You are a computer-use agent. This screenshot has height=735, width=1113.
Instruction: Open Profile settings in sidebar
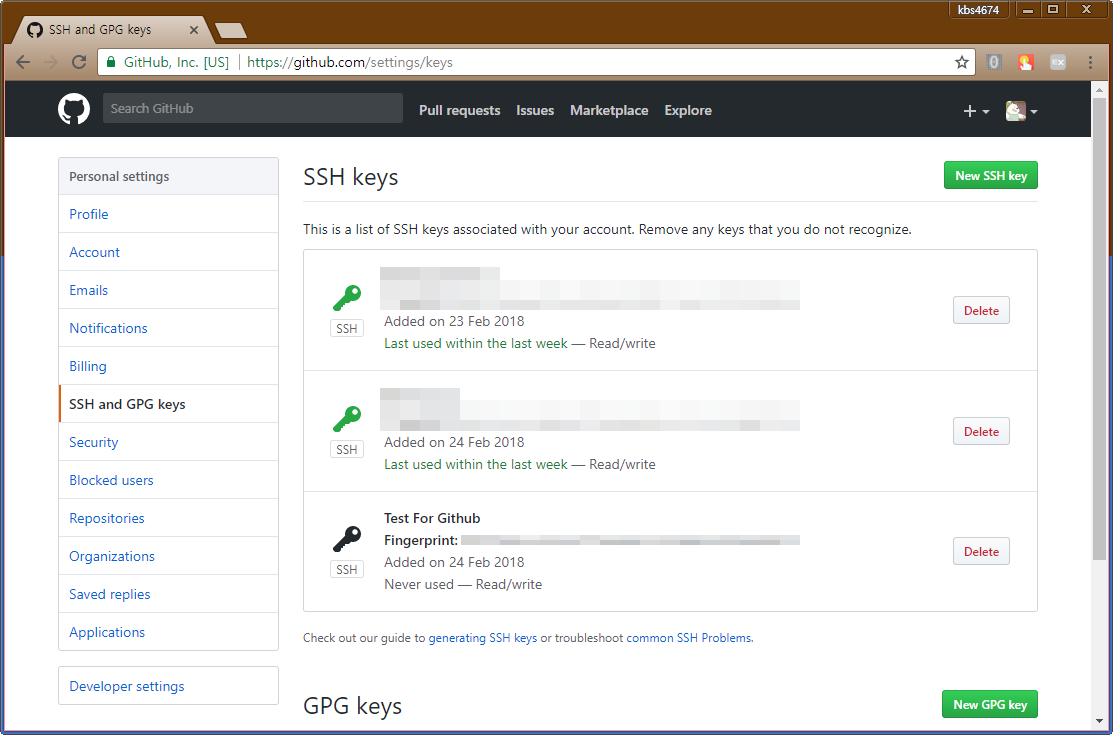(x=168, y=214)
